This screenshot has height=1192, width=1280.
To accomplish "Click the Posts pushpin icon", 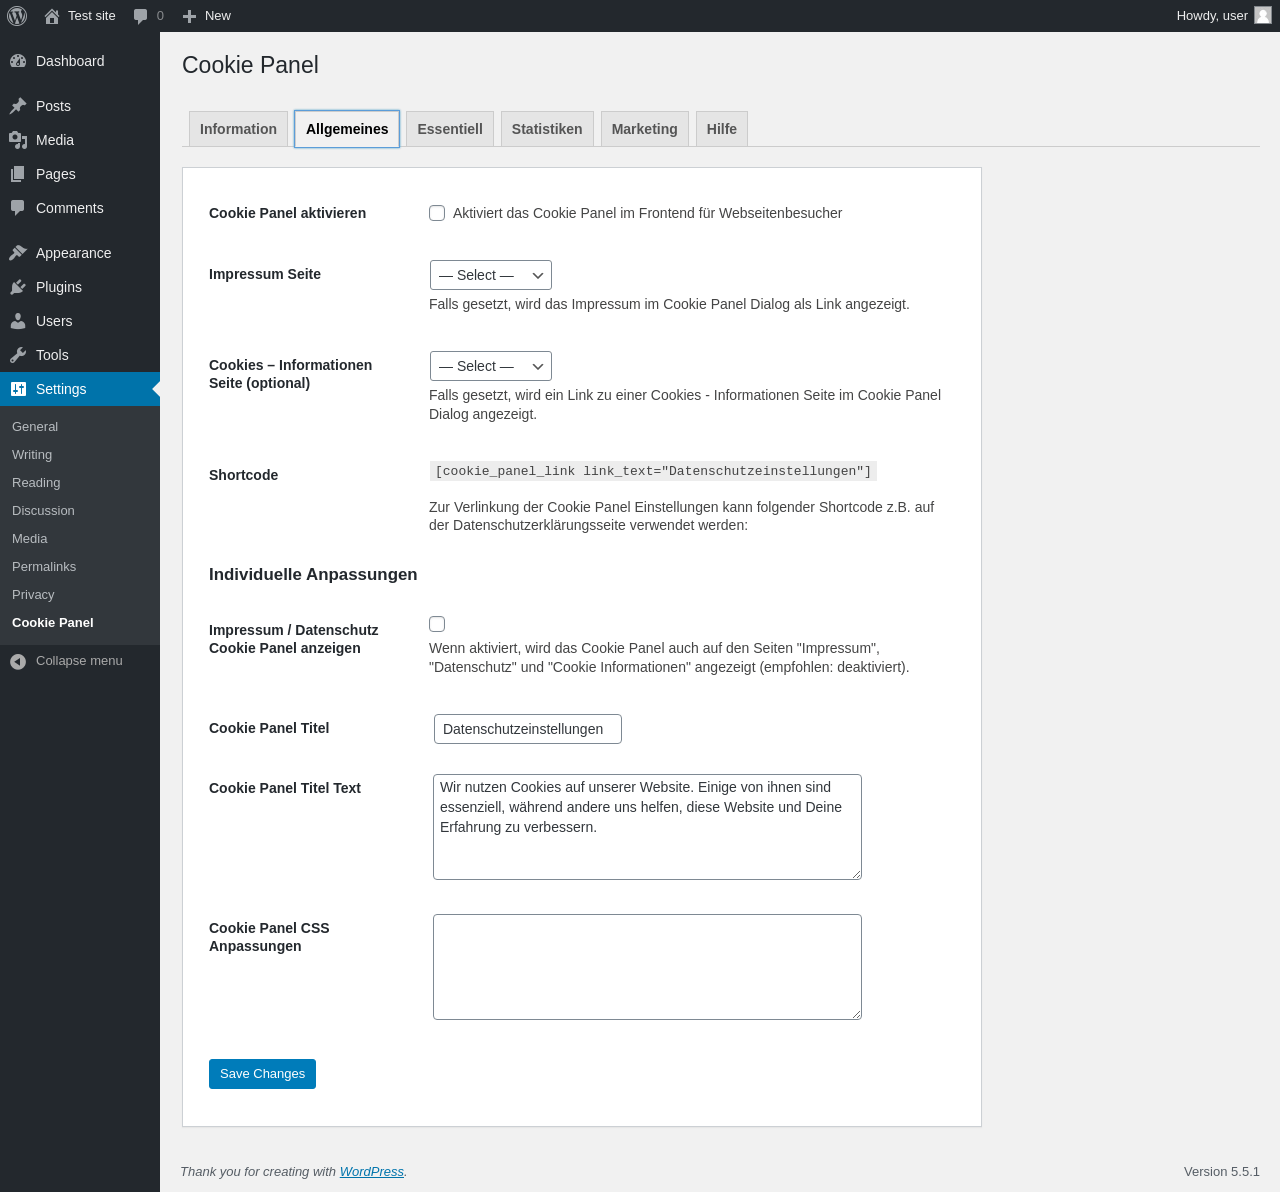I will 18,106.
